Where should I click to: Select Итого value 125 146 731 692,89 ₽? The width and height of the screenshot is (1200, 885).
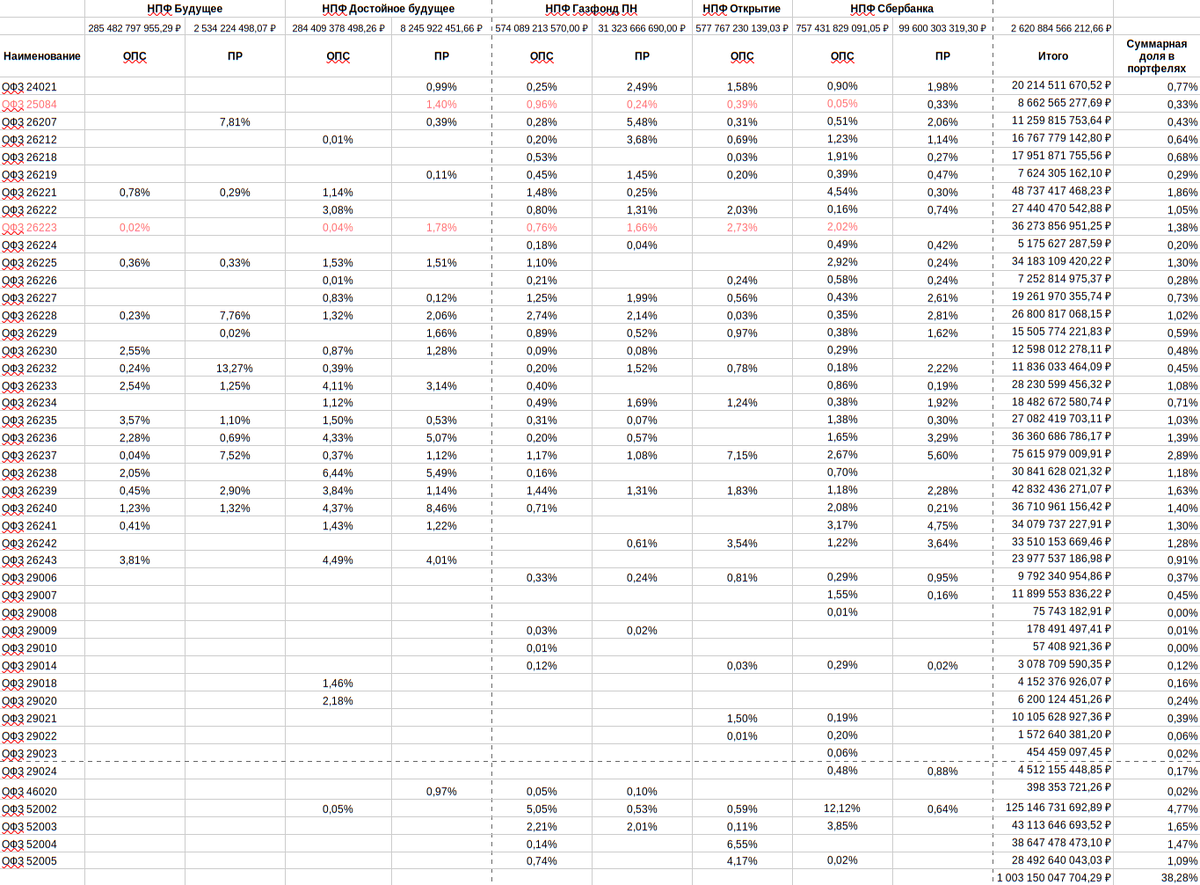1056,808
